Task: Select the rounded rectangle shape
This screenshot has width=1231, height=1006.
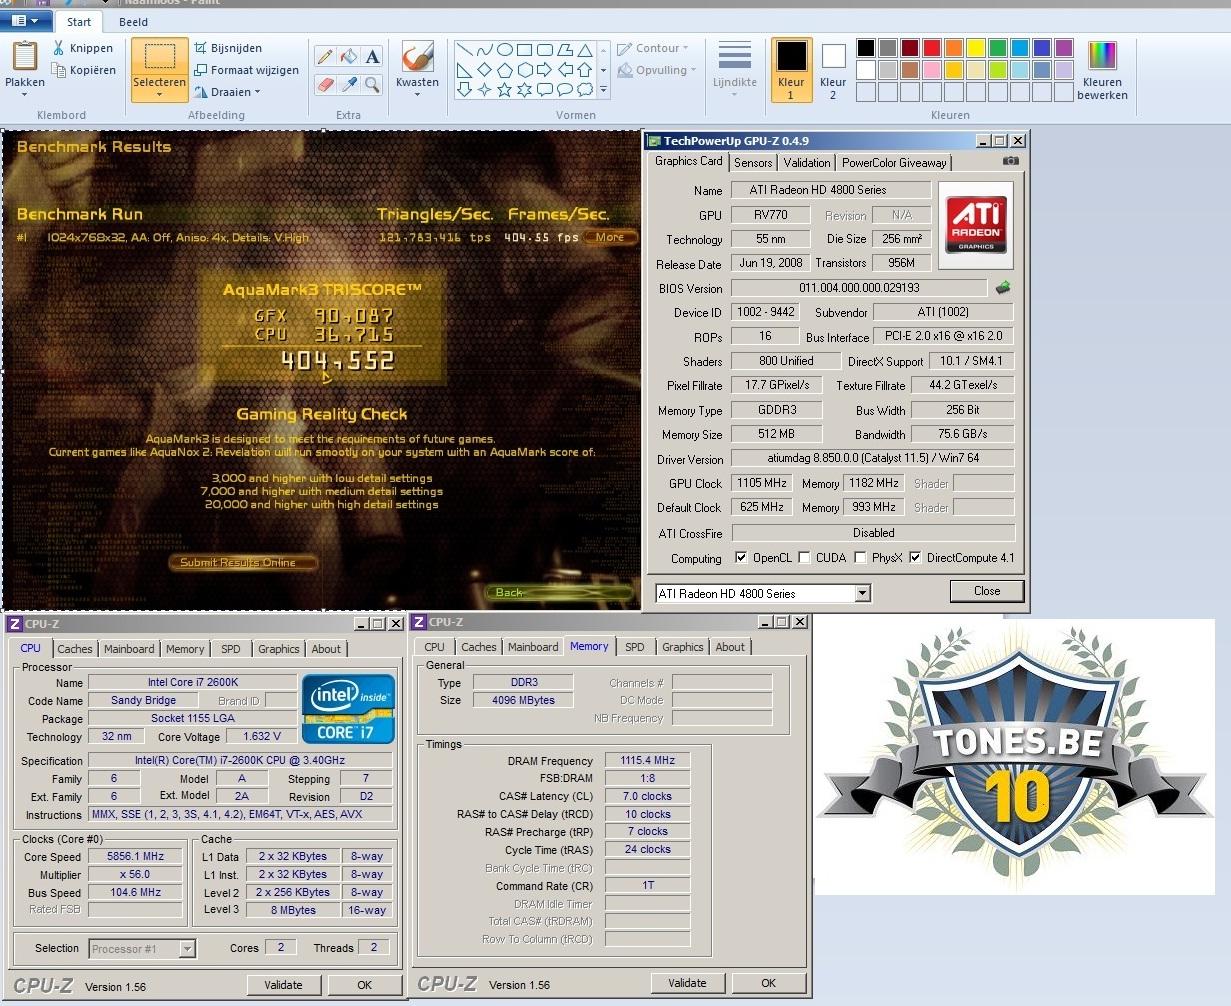Action: [545, 50]
